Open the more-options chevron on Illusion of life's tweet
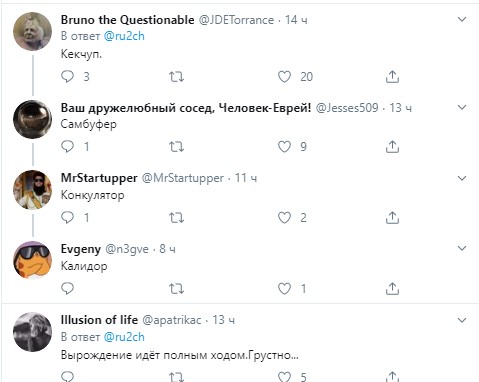This screenshot has height=382, width=479. point(462,320)
